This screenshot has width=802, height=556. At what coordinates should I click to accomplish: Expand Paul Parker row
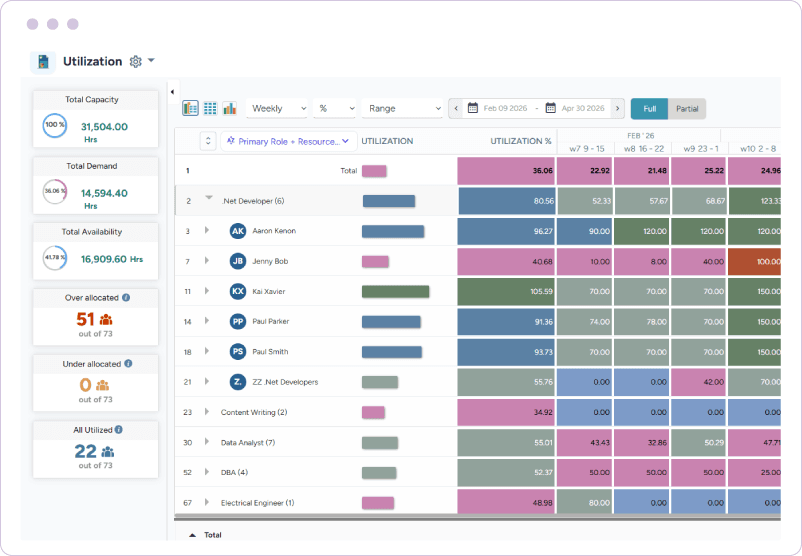point(207,321)
